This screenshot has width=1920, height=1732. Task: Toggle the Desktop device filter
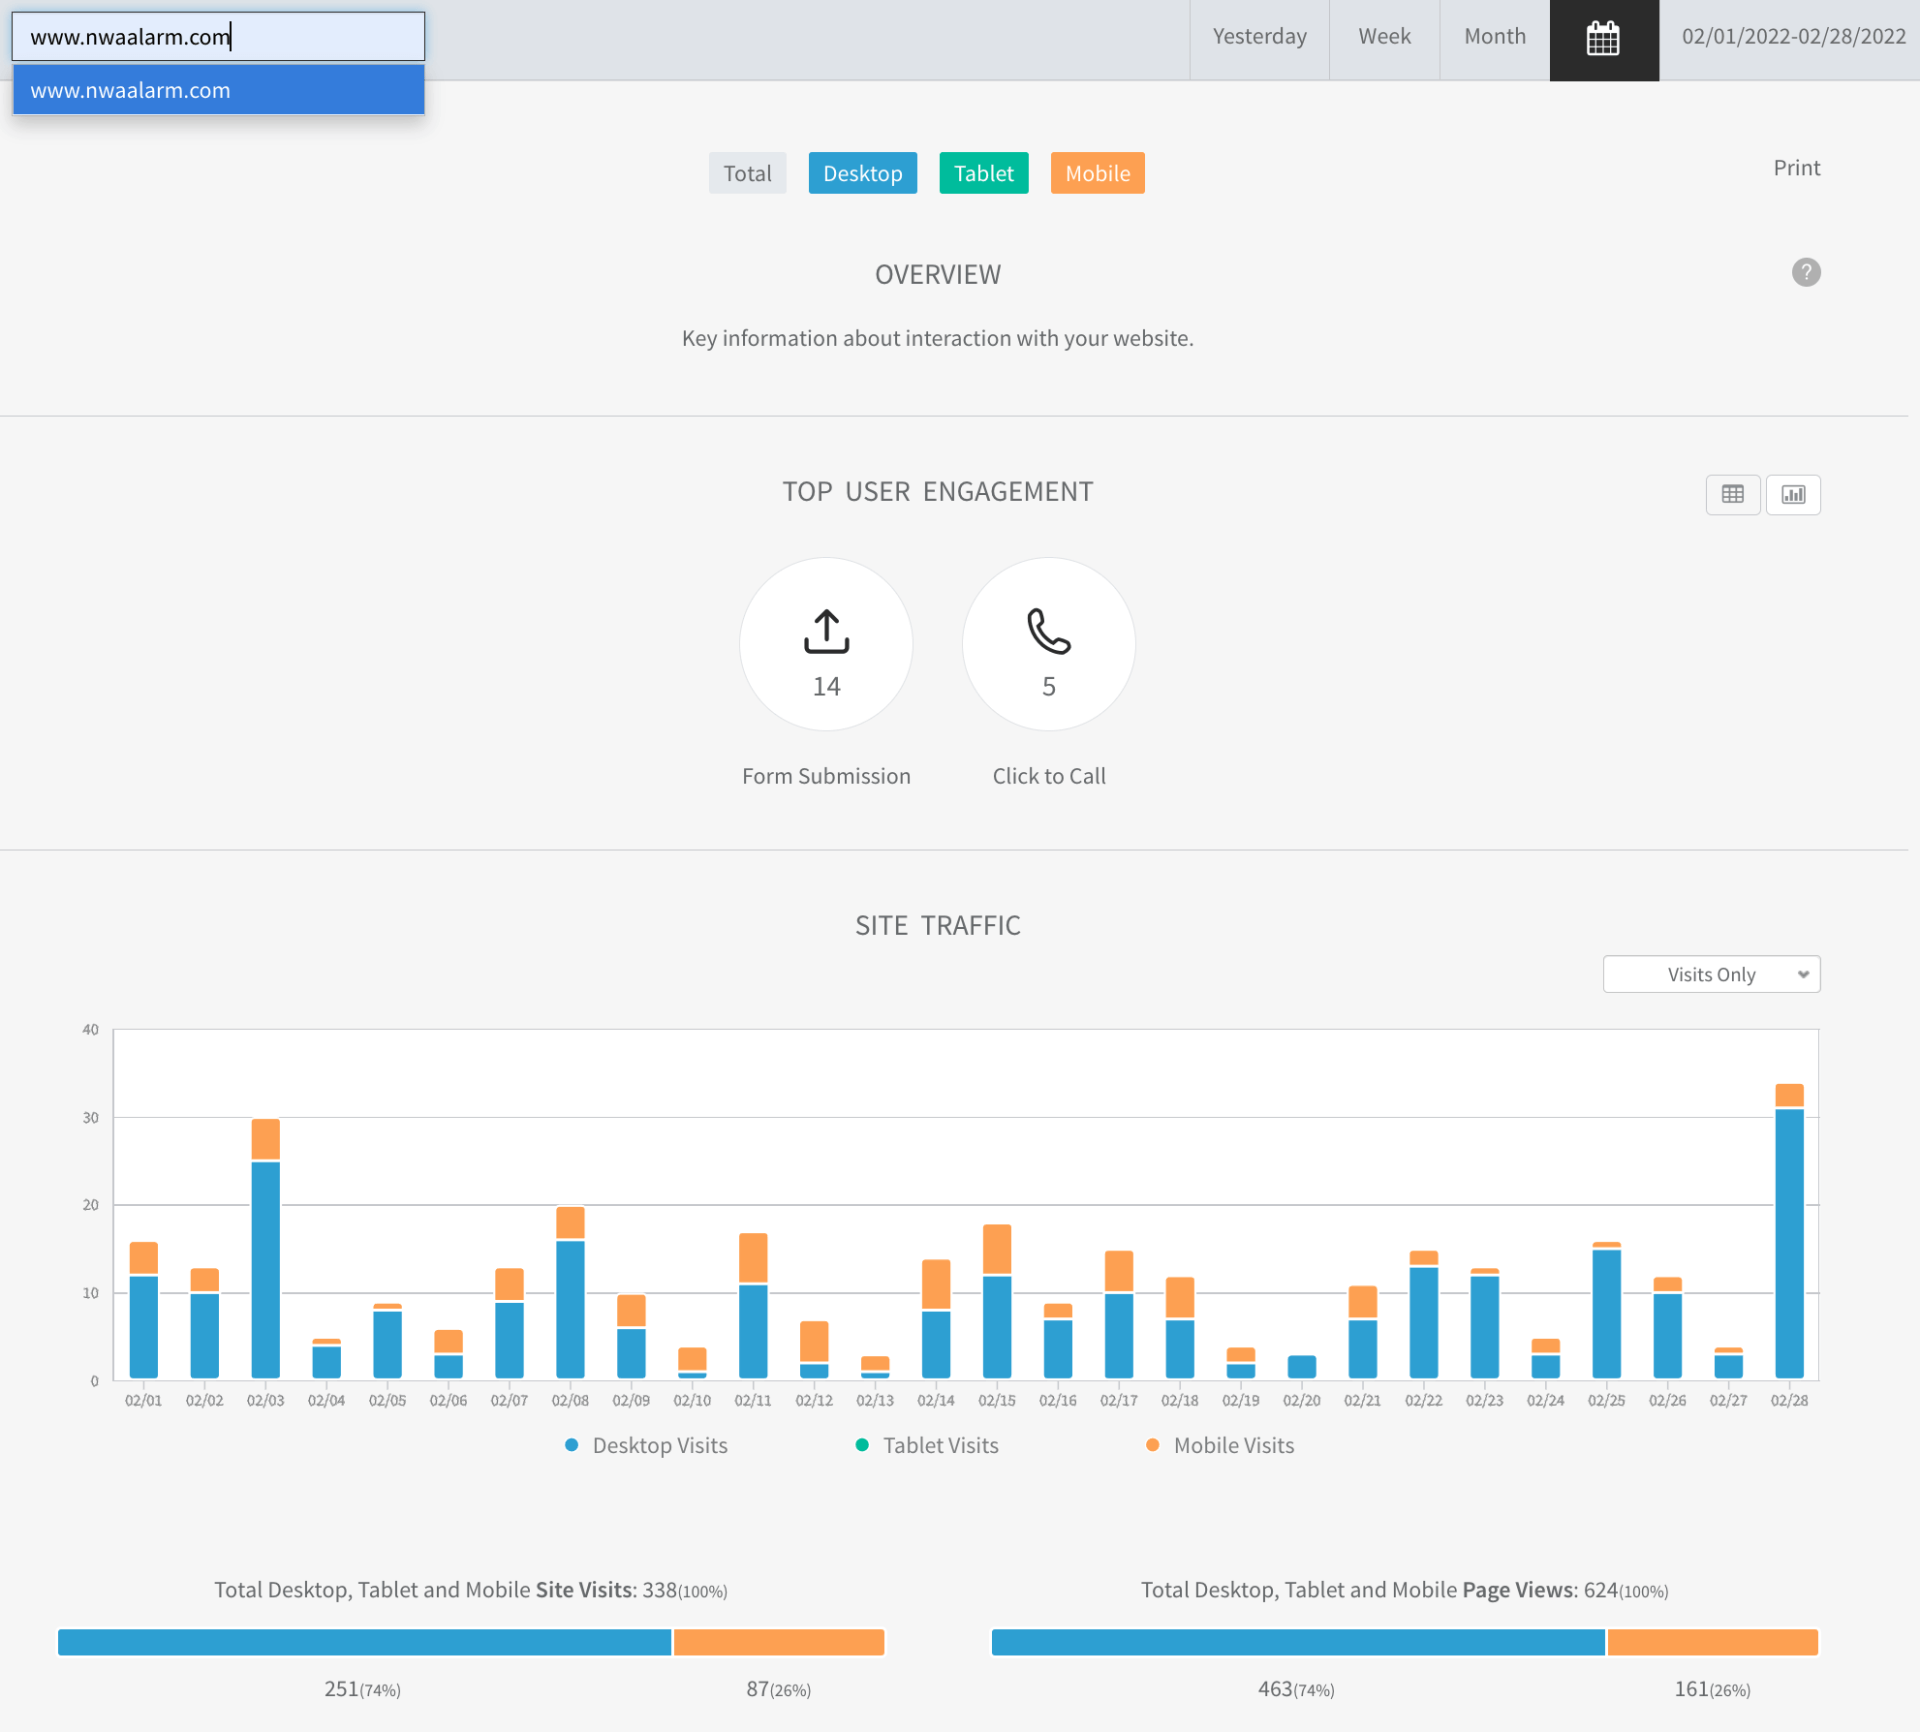coord(862,173)
